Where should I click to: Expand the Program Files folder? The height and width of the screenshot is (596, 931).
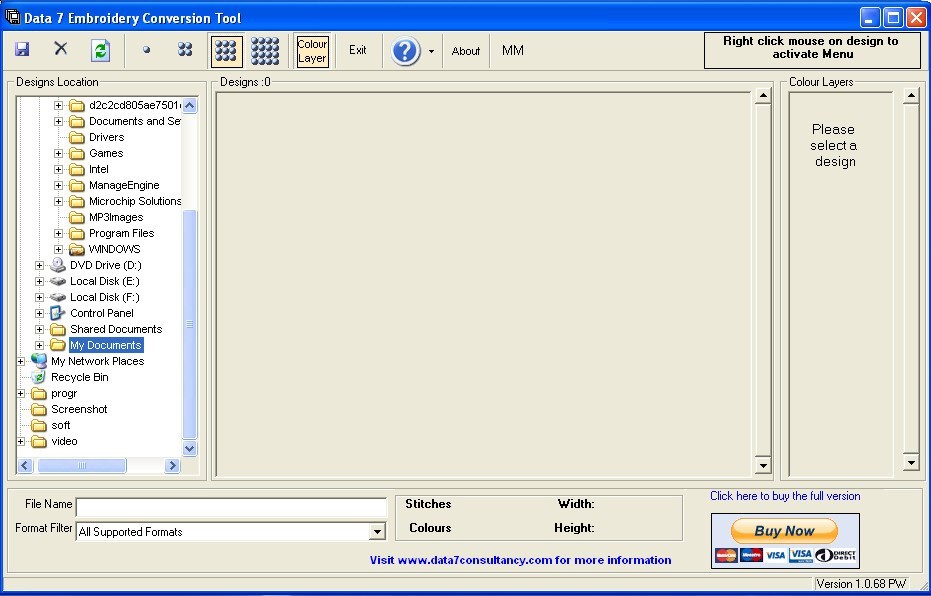pos(58,233)
